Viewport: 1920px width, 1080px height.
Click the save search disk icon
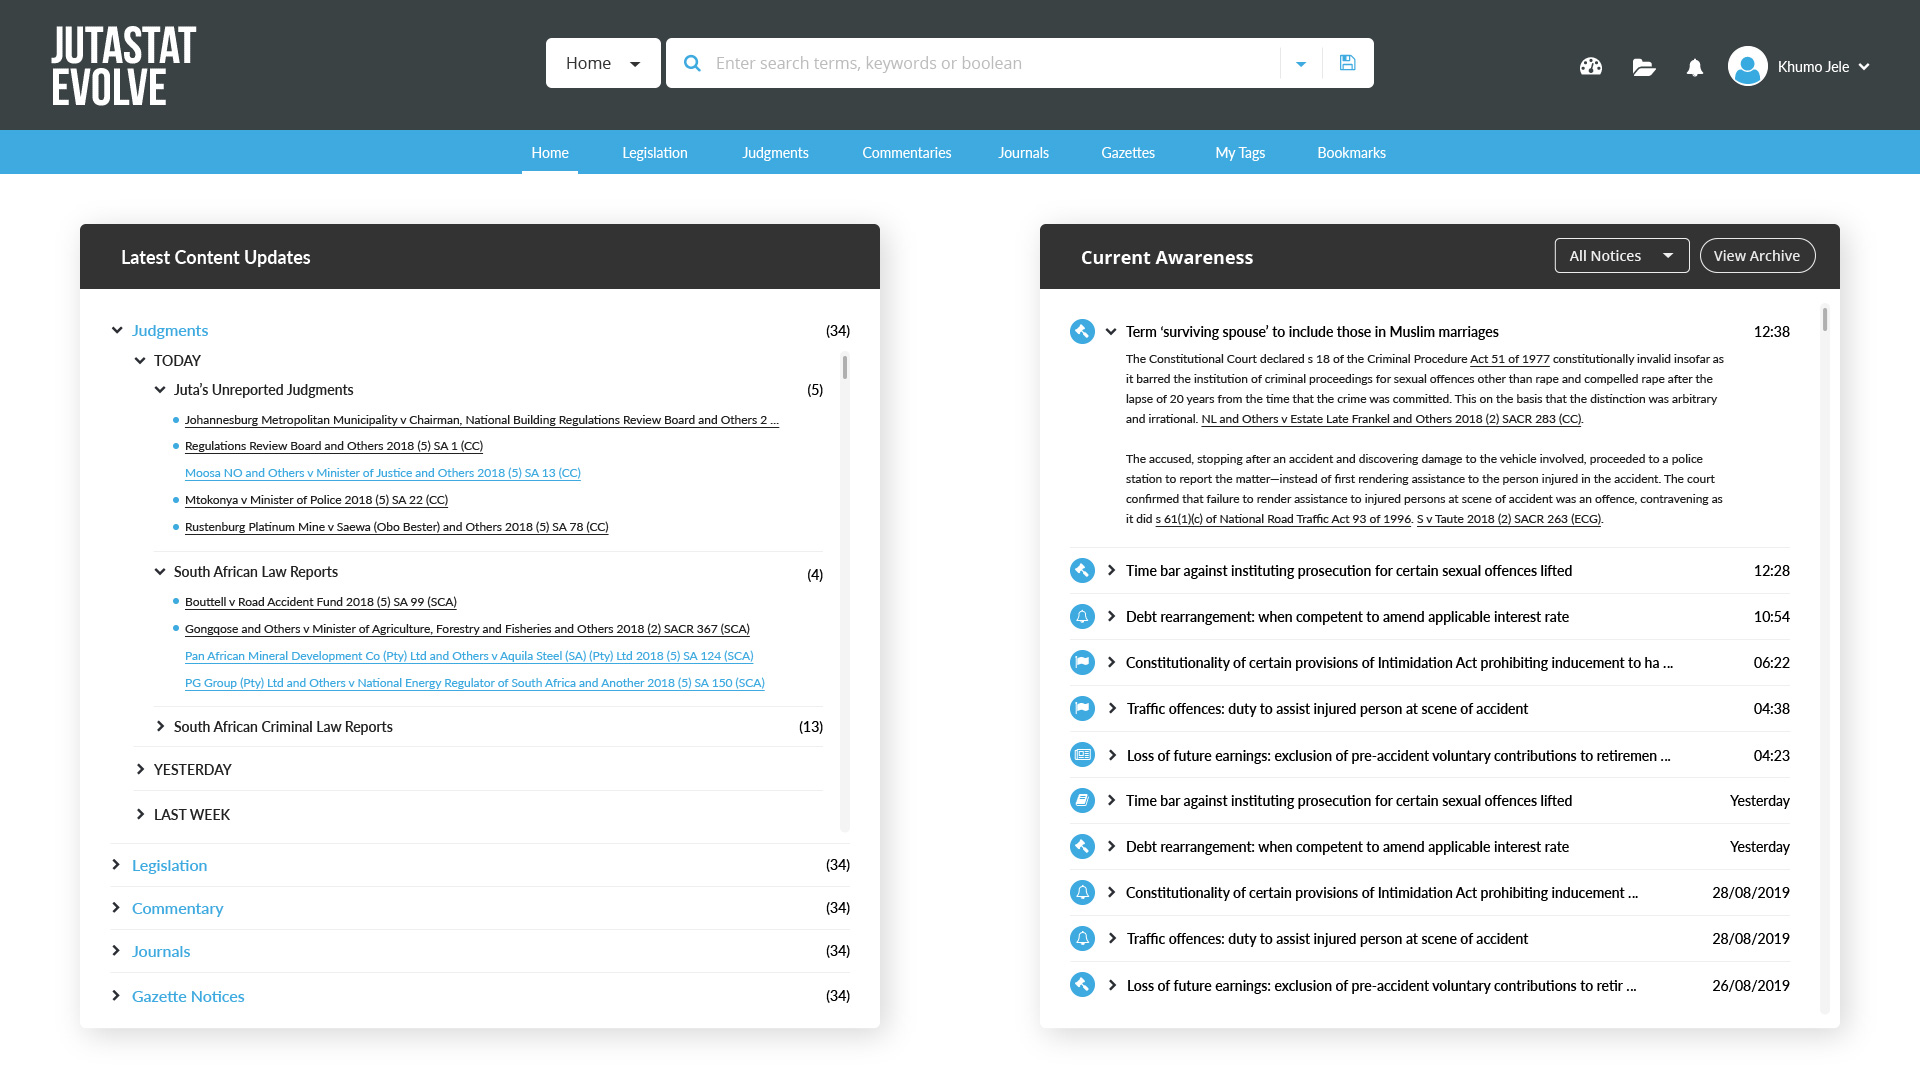pyautogui.click(x=1347, y=63)
